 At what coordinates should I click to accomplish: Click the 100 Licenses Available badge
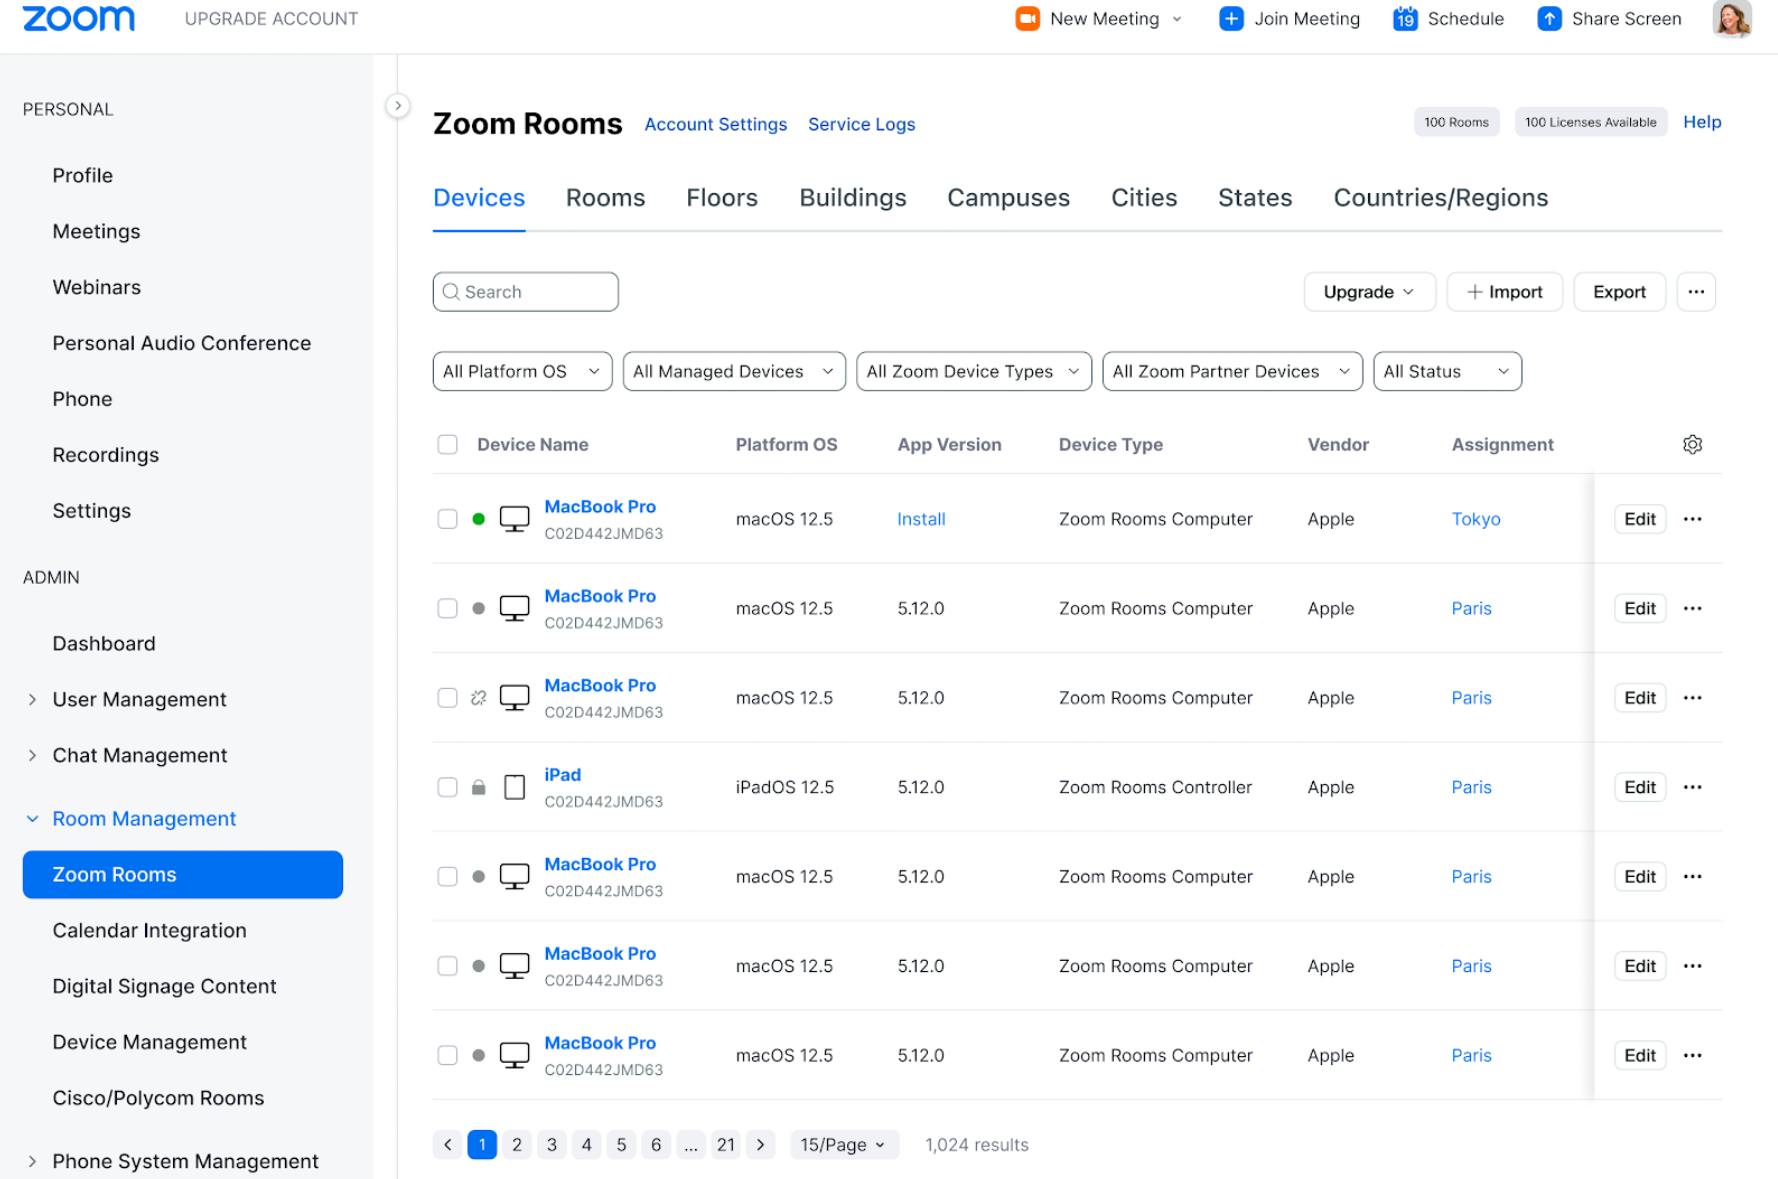[x=1590, y=122]
